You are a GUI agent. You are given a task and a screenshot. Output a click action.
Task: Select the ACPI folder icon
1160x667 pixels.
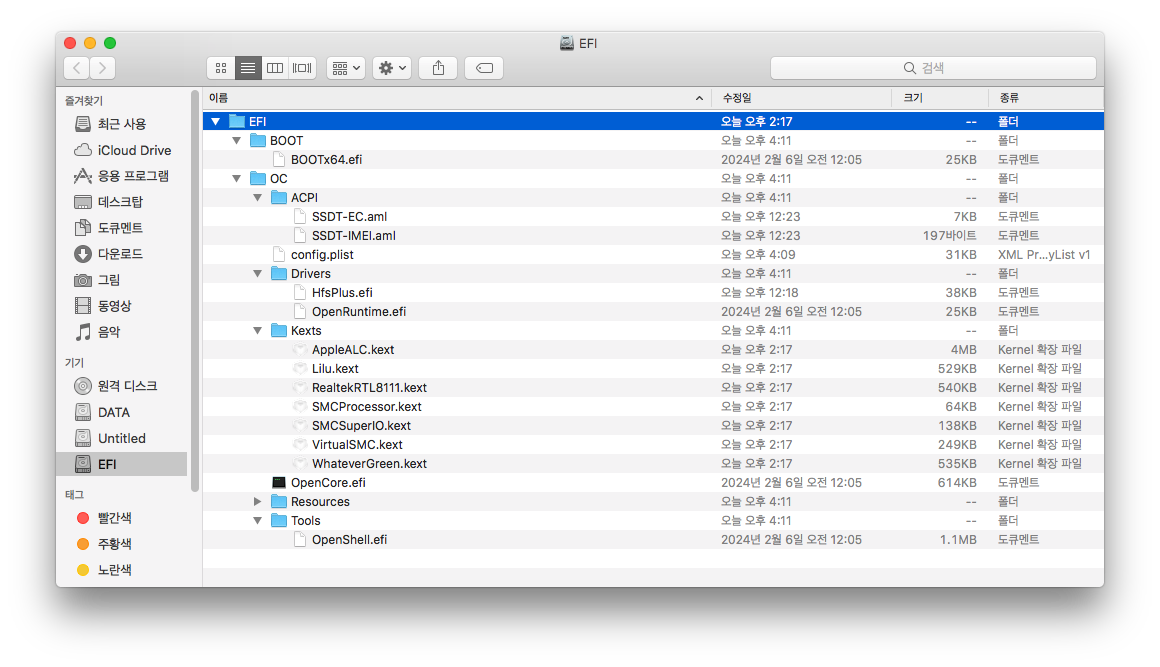click(279, 197)
